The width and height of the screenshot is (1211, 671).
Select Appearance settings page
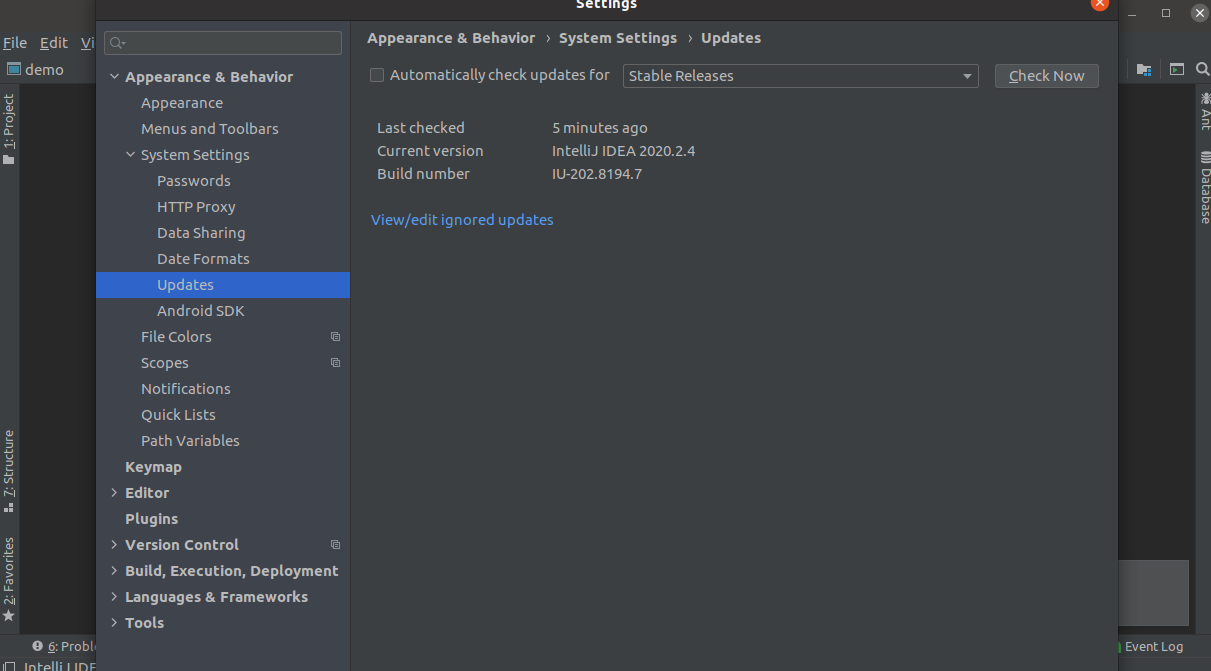pos(182,103)
